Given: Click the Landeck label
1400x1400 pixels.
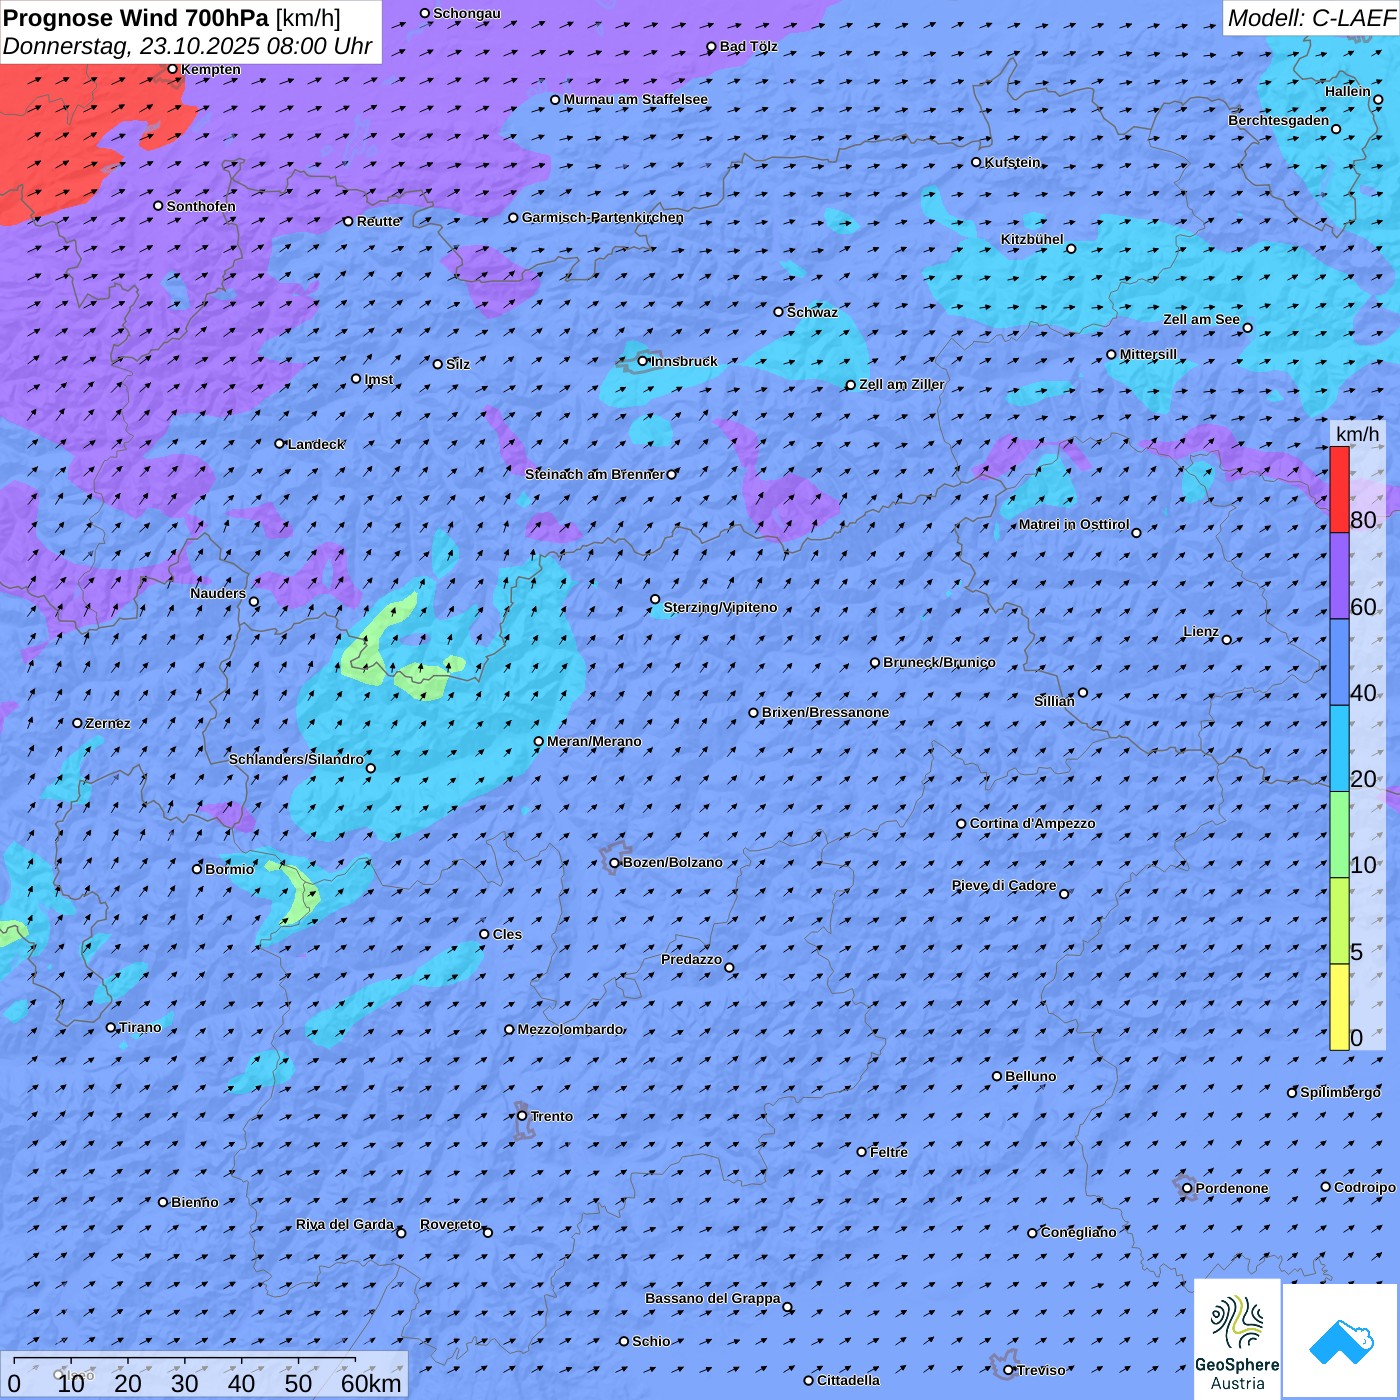Looking at the screenshot, I should point(316,444).
